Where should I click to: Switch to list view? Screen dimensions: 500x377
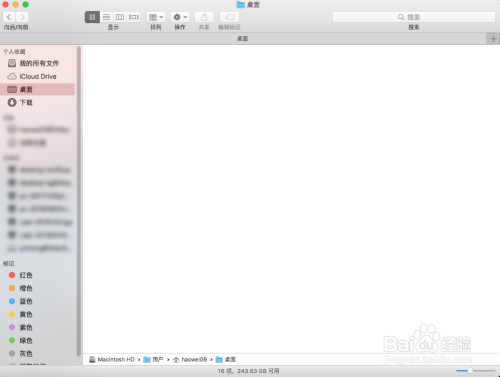(x=106, y=17)
